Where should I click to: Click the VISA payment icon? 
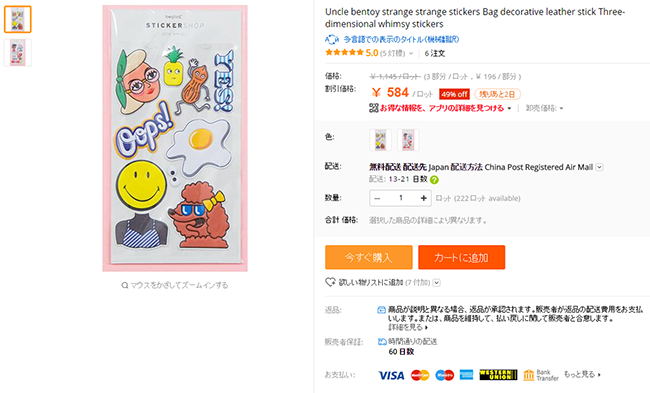tap(391, 375)
